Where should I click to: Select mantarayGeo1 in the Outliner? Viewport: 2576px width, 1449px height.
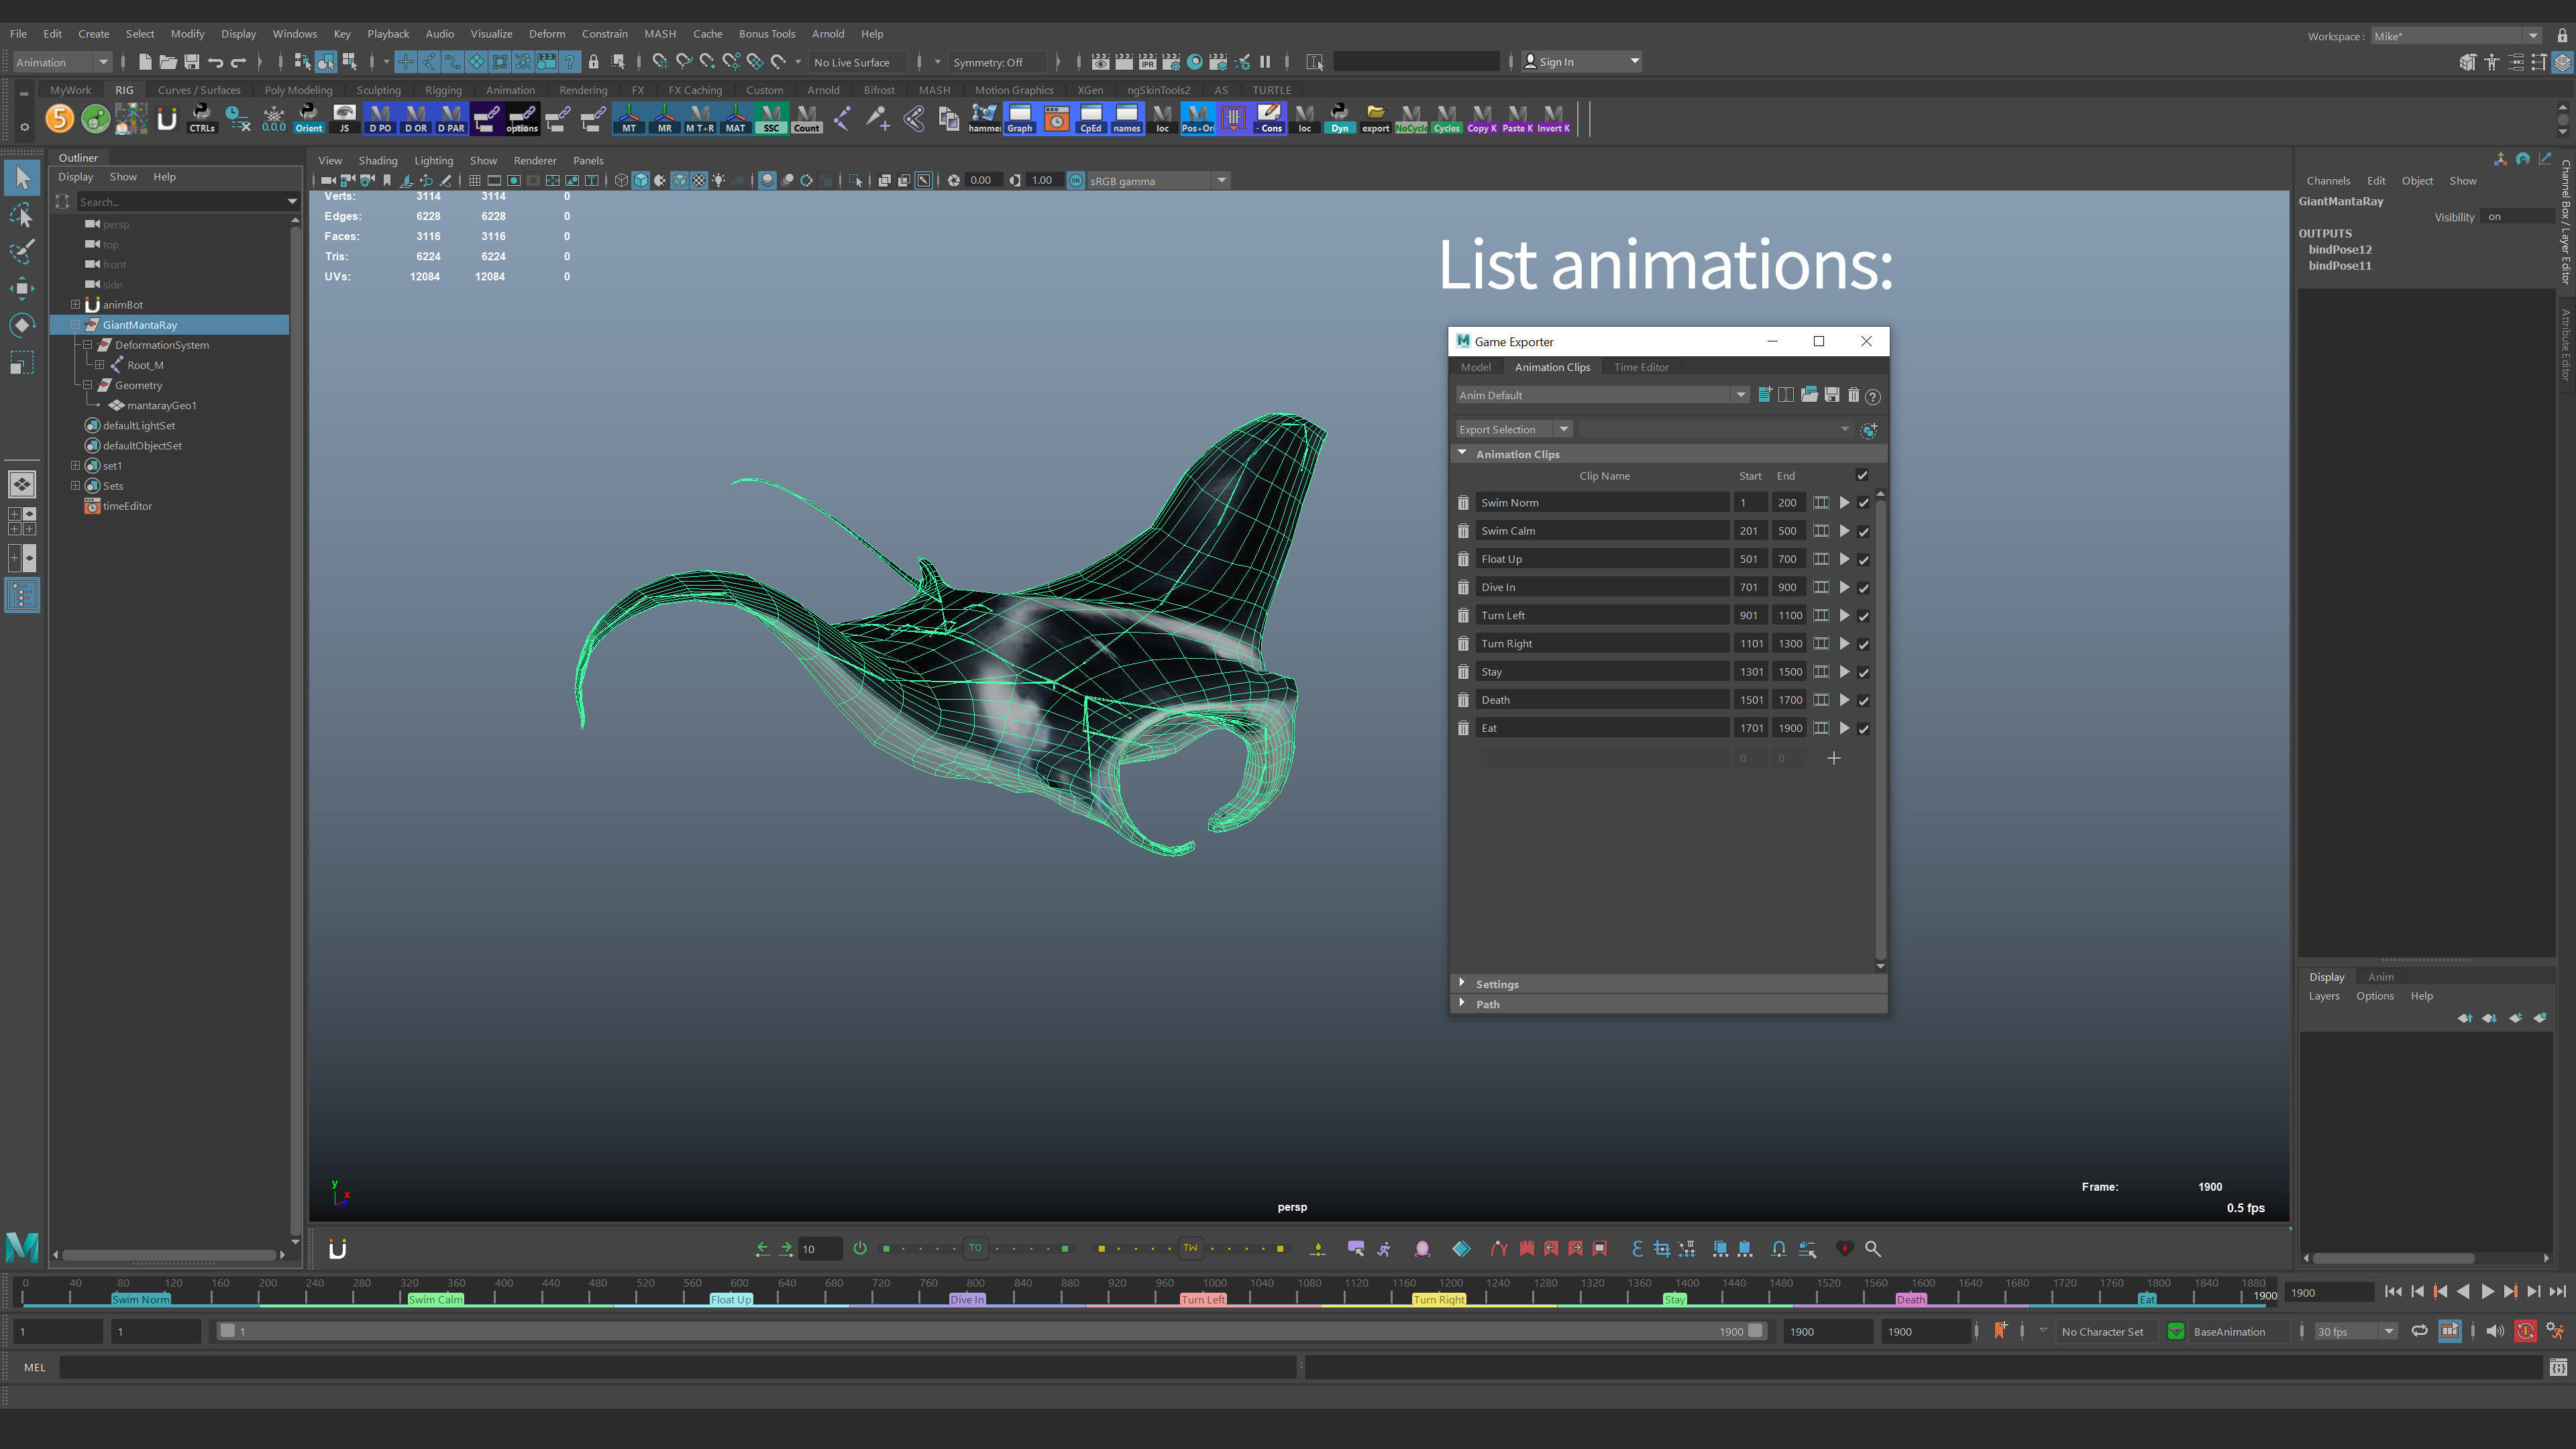(x=161, y=405)
